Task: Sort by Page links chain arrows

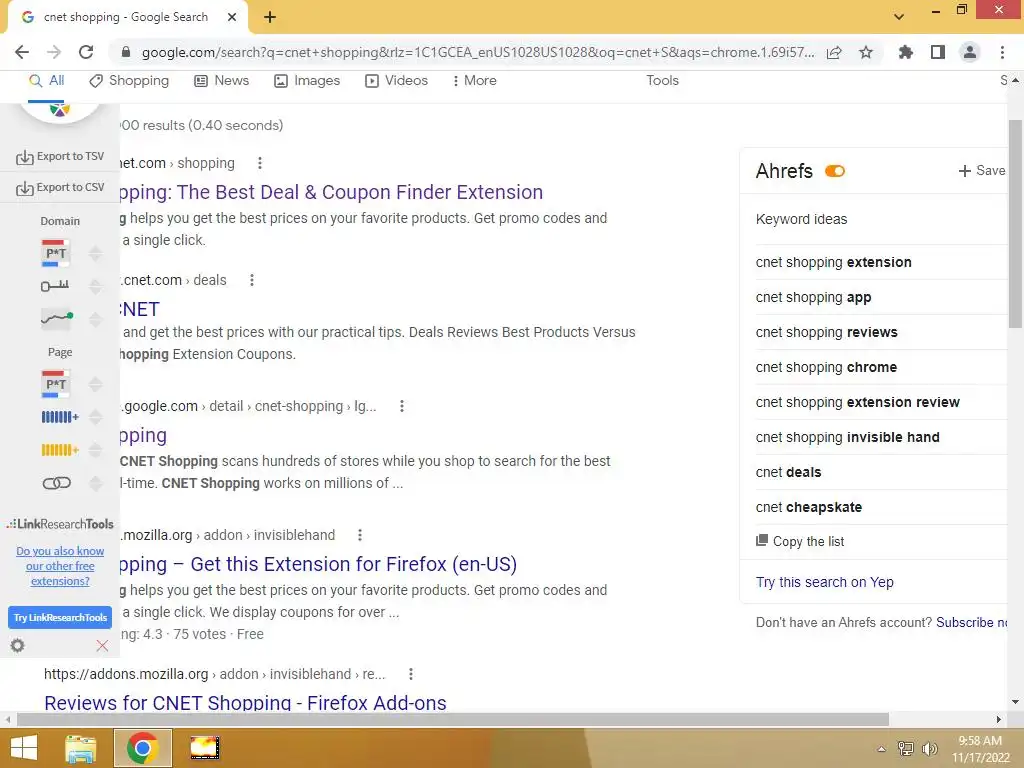Action: [x=95, y=483]
